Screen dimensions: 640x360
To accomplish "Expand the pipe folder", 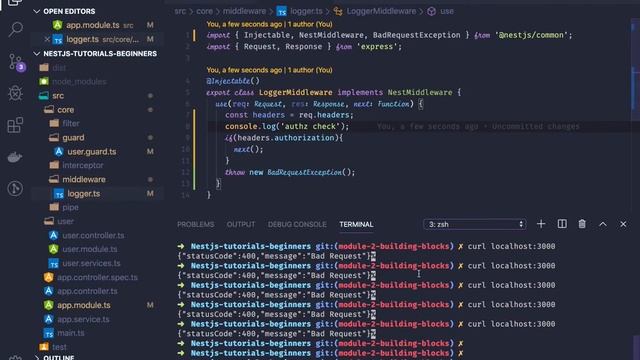I will (x=70, y=207).
